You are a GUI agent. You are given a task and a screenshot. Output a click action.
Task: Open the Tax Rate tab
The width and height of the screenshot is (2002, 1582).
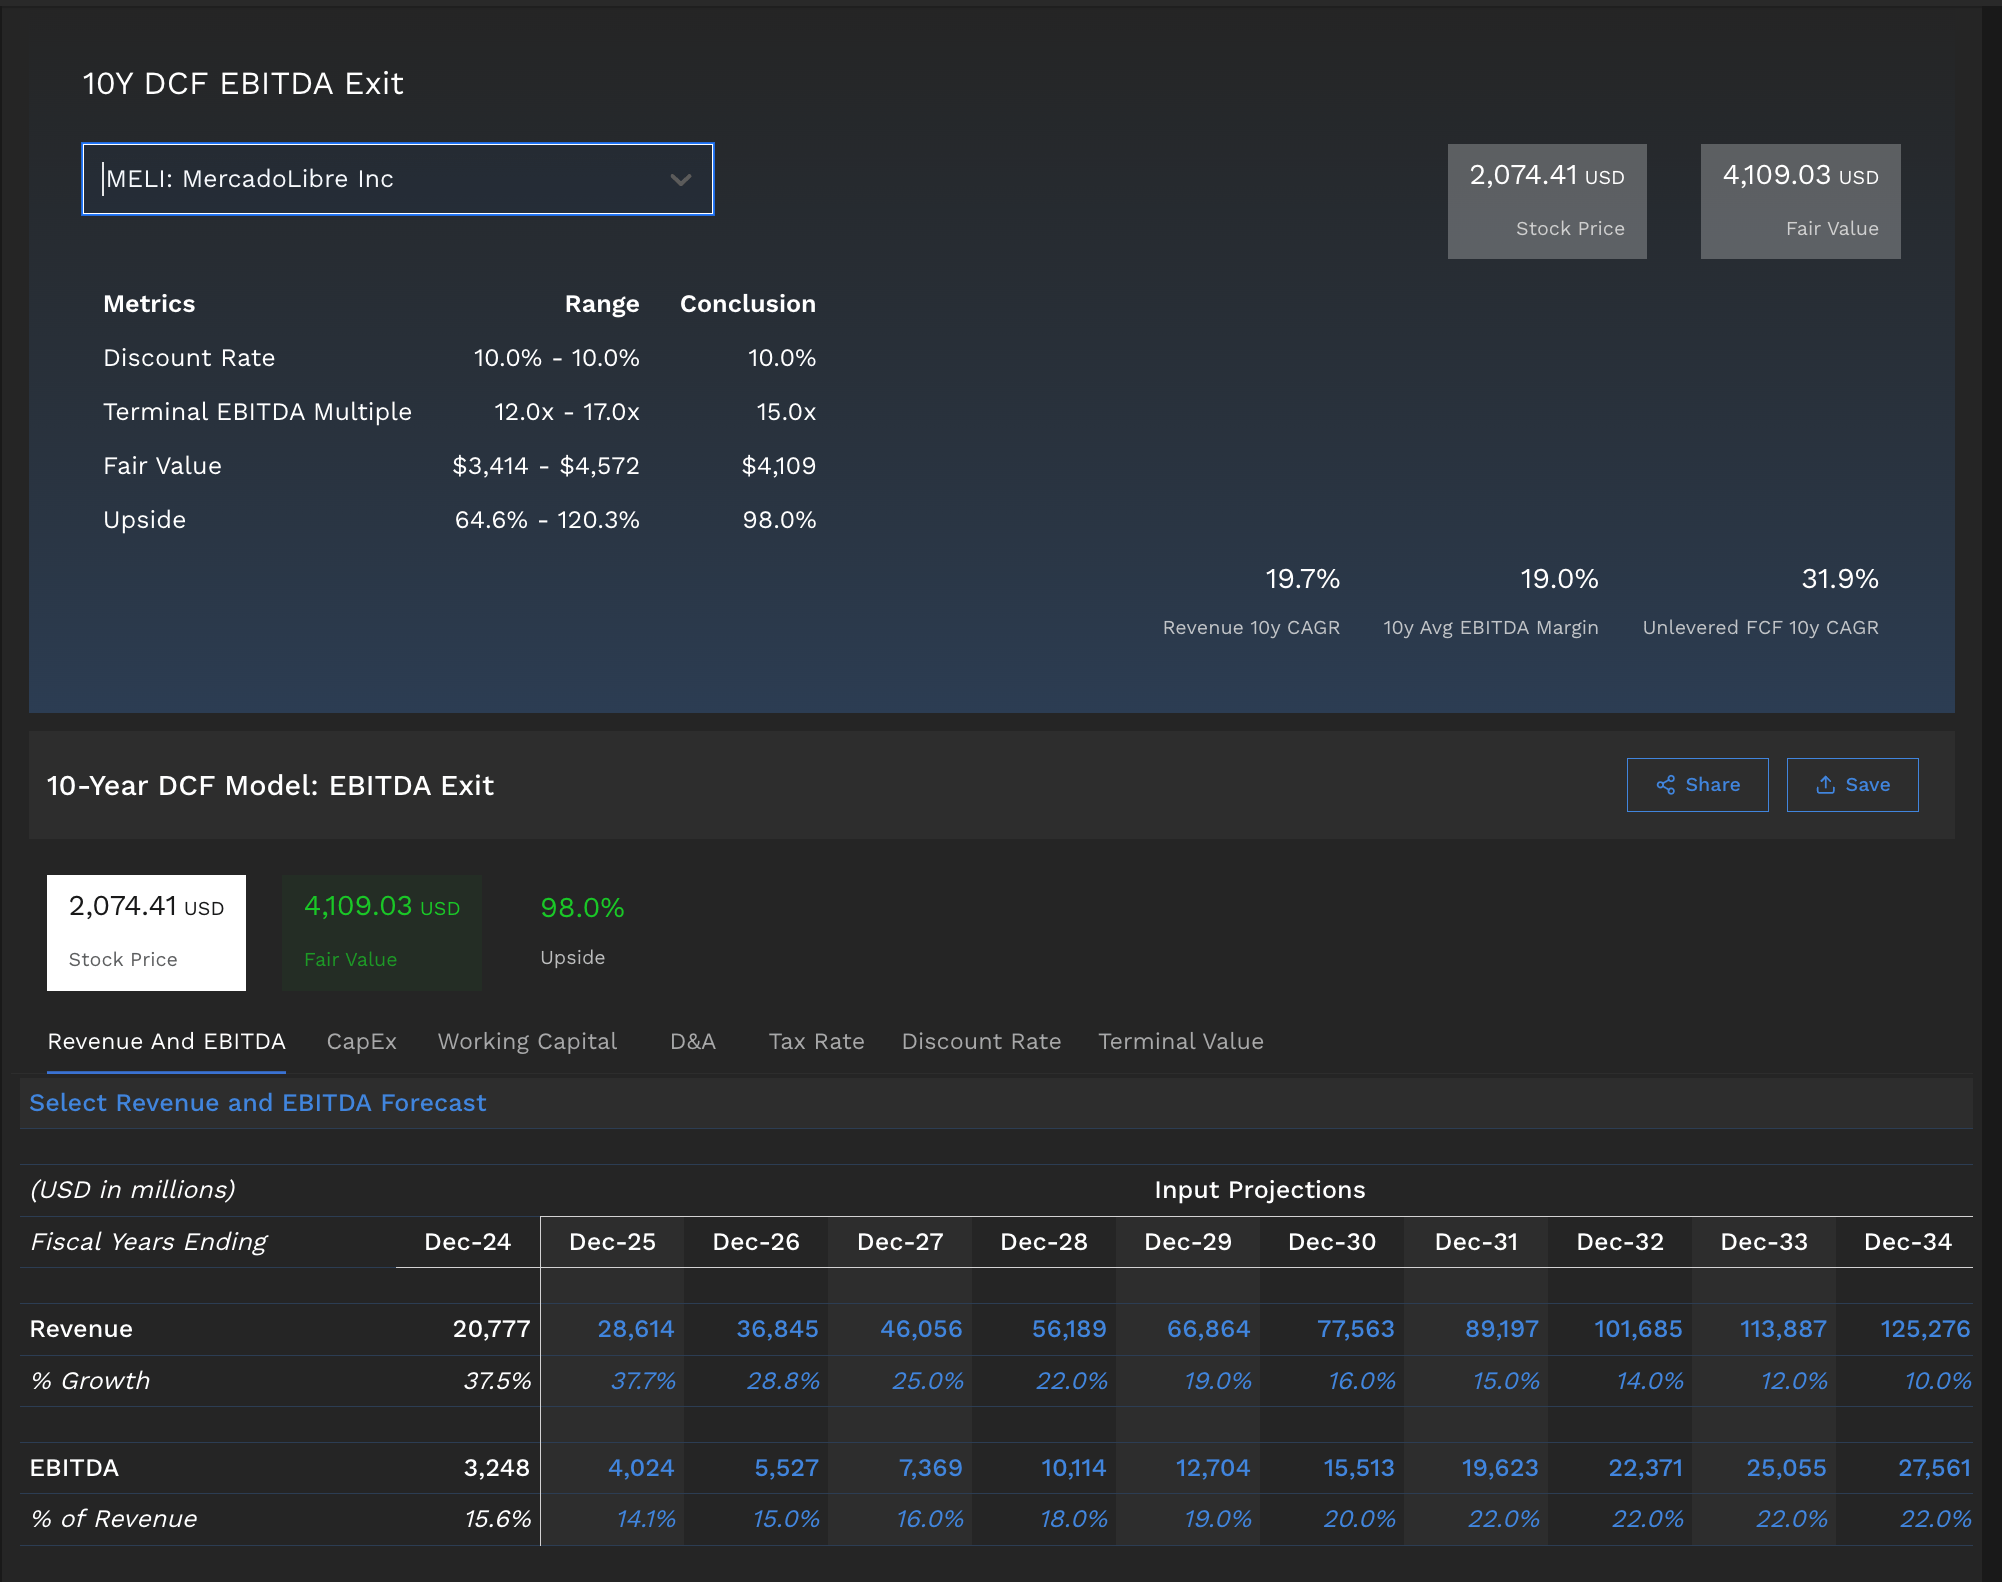click(816, 1042)
